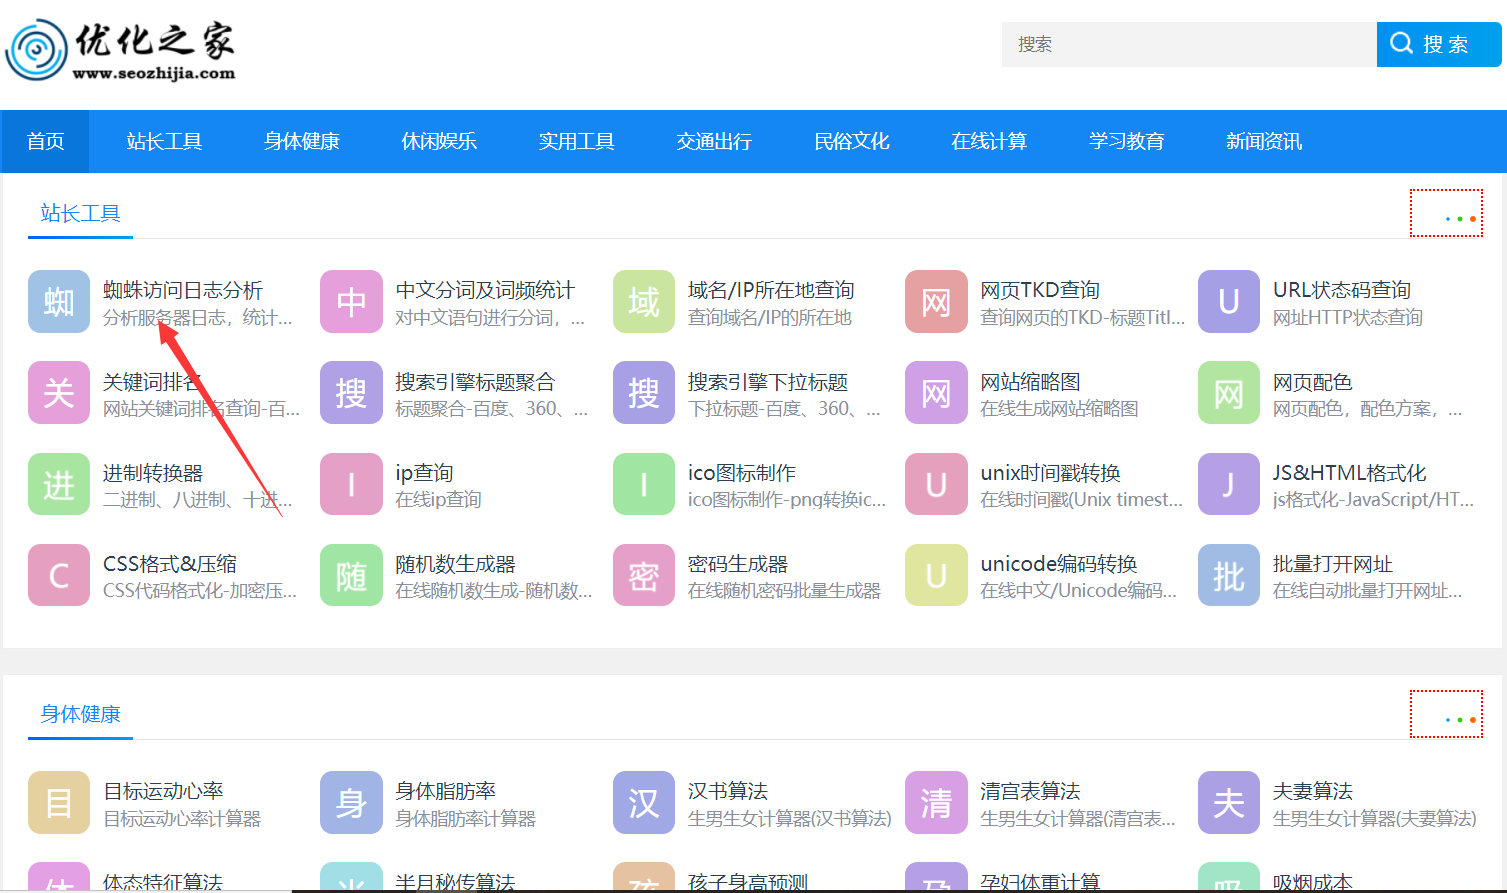Open the 夫妻算法 icon
The width and height of the screenshot is (1507, 893).
coord(1229,802)
